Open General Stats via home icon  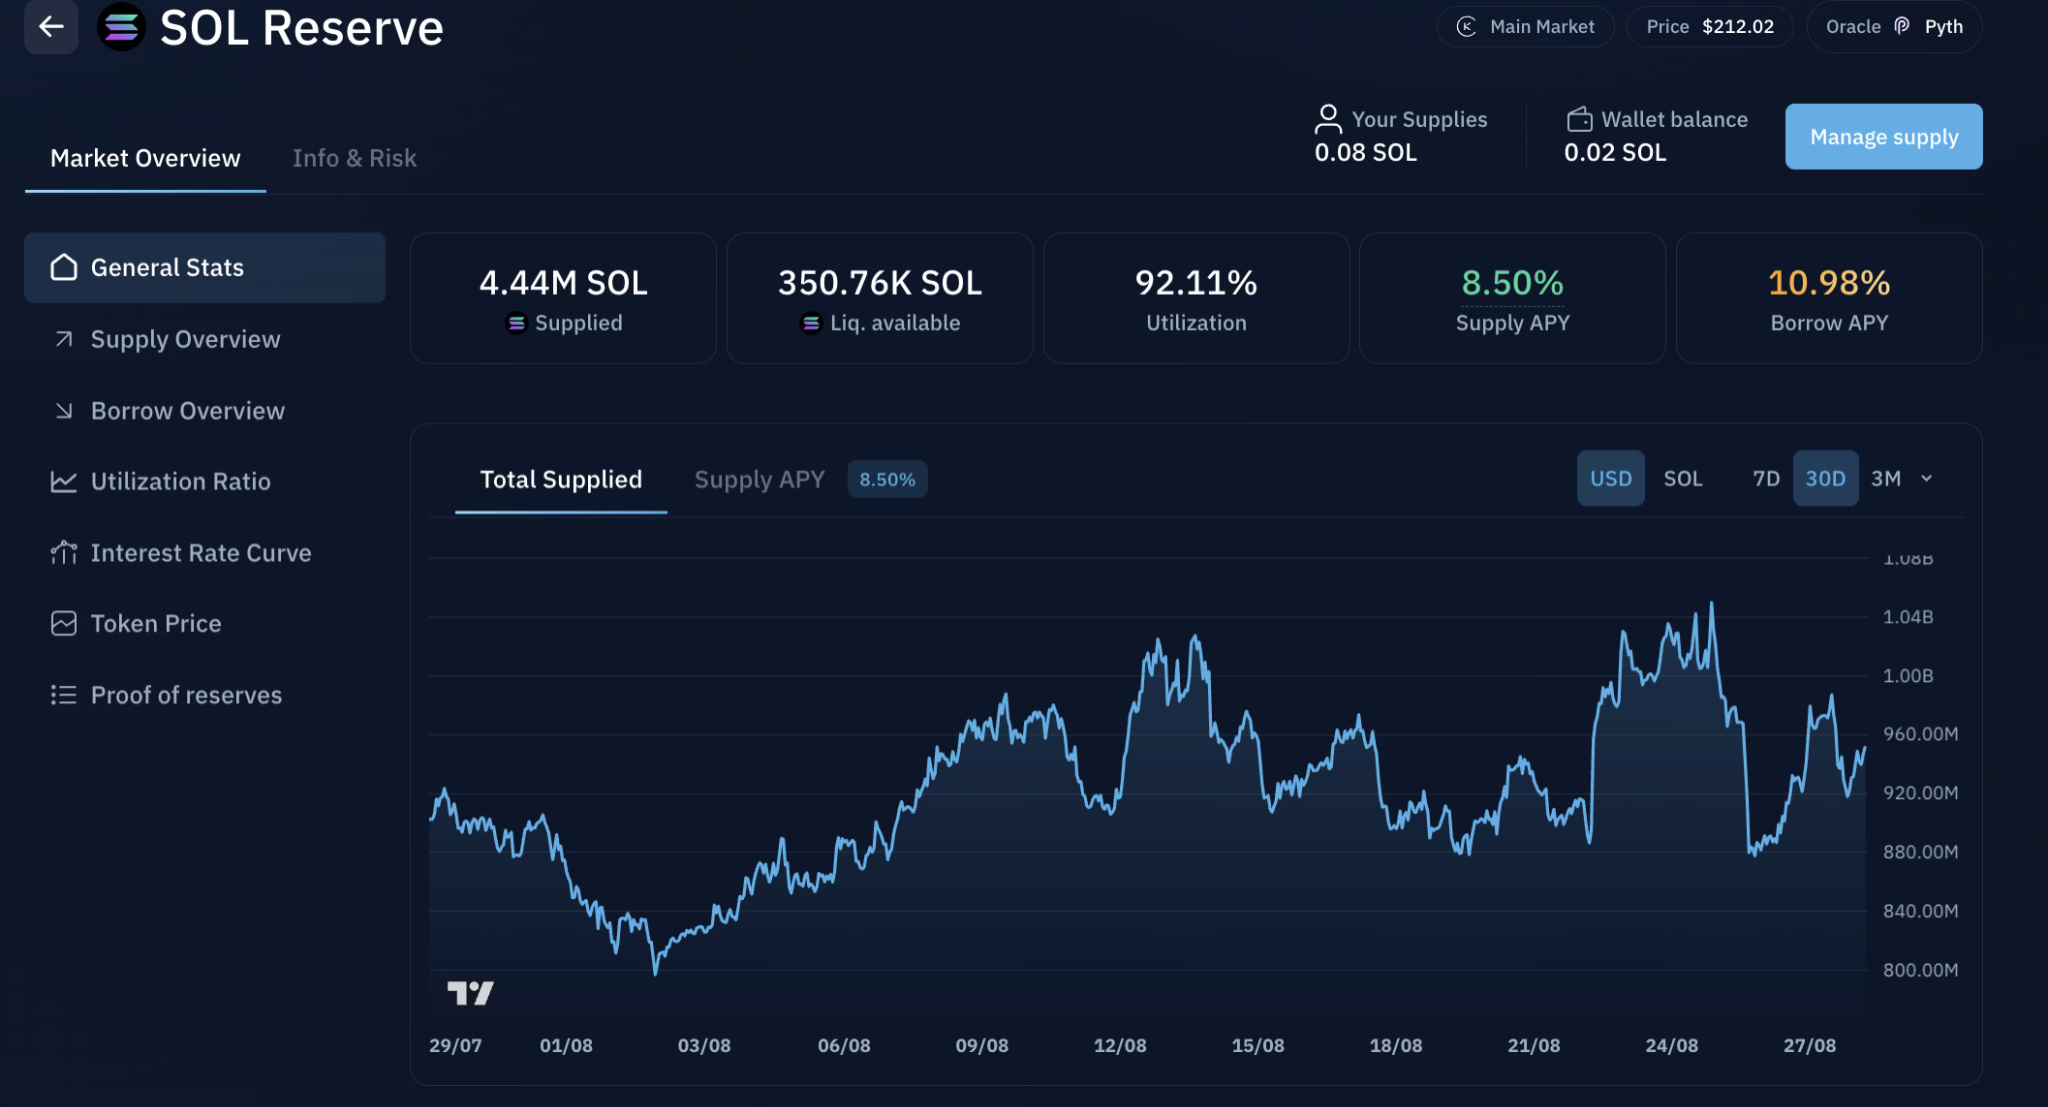click(64, 267)
